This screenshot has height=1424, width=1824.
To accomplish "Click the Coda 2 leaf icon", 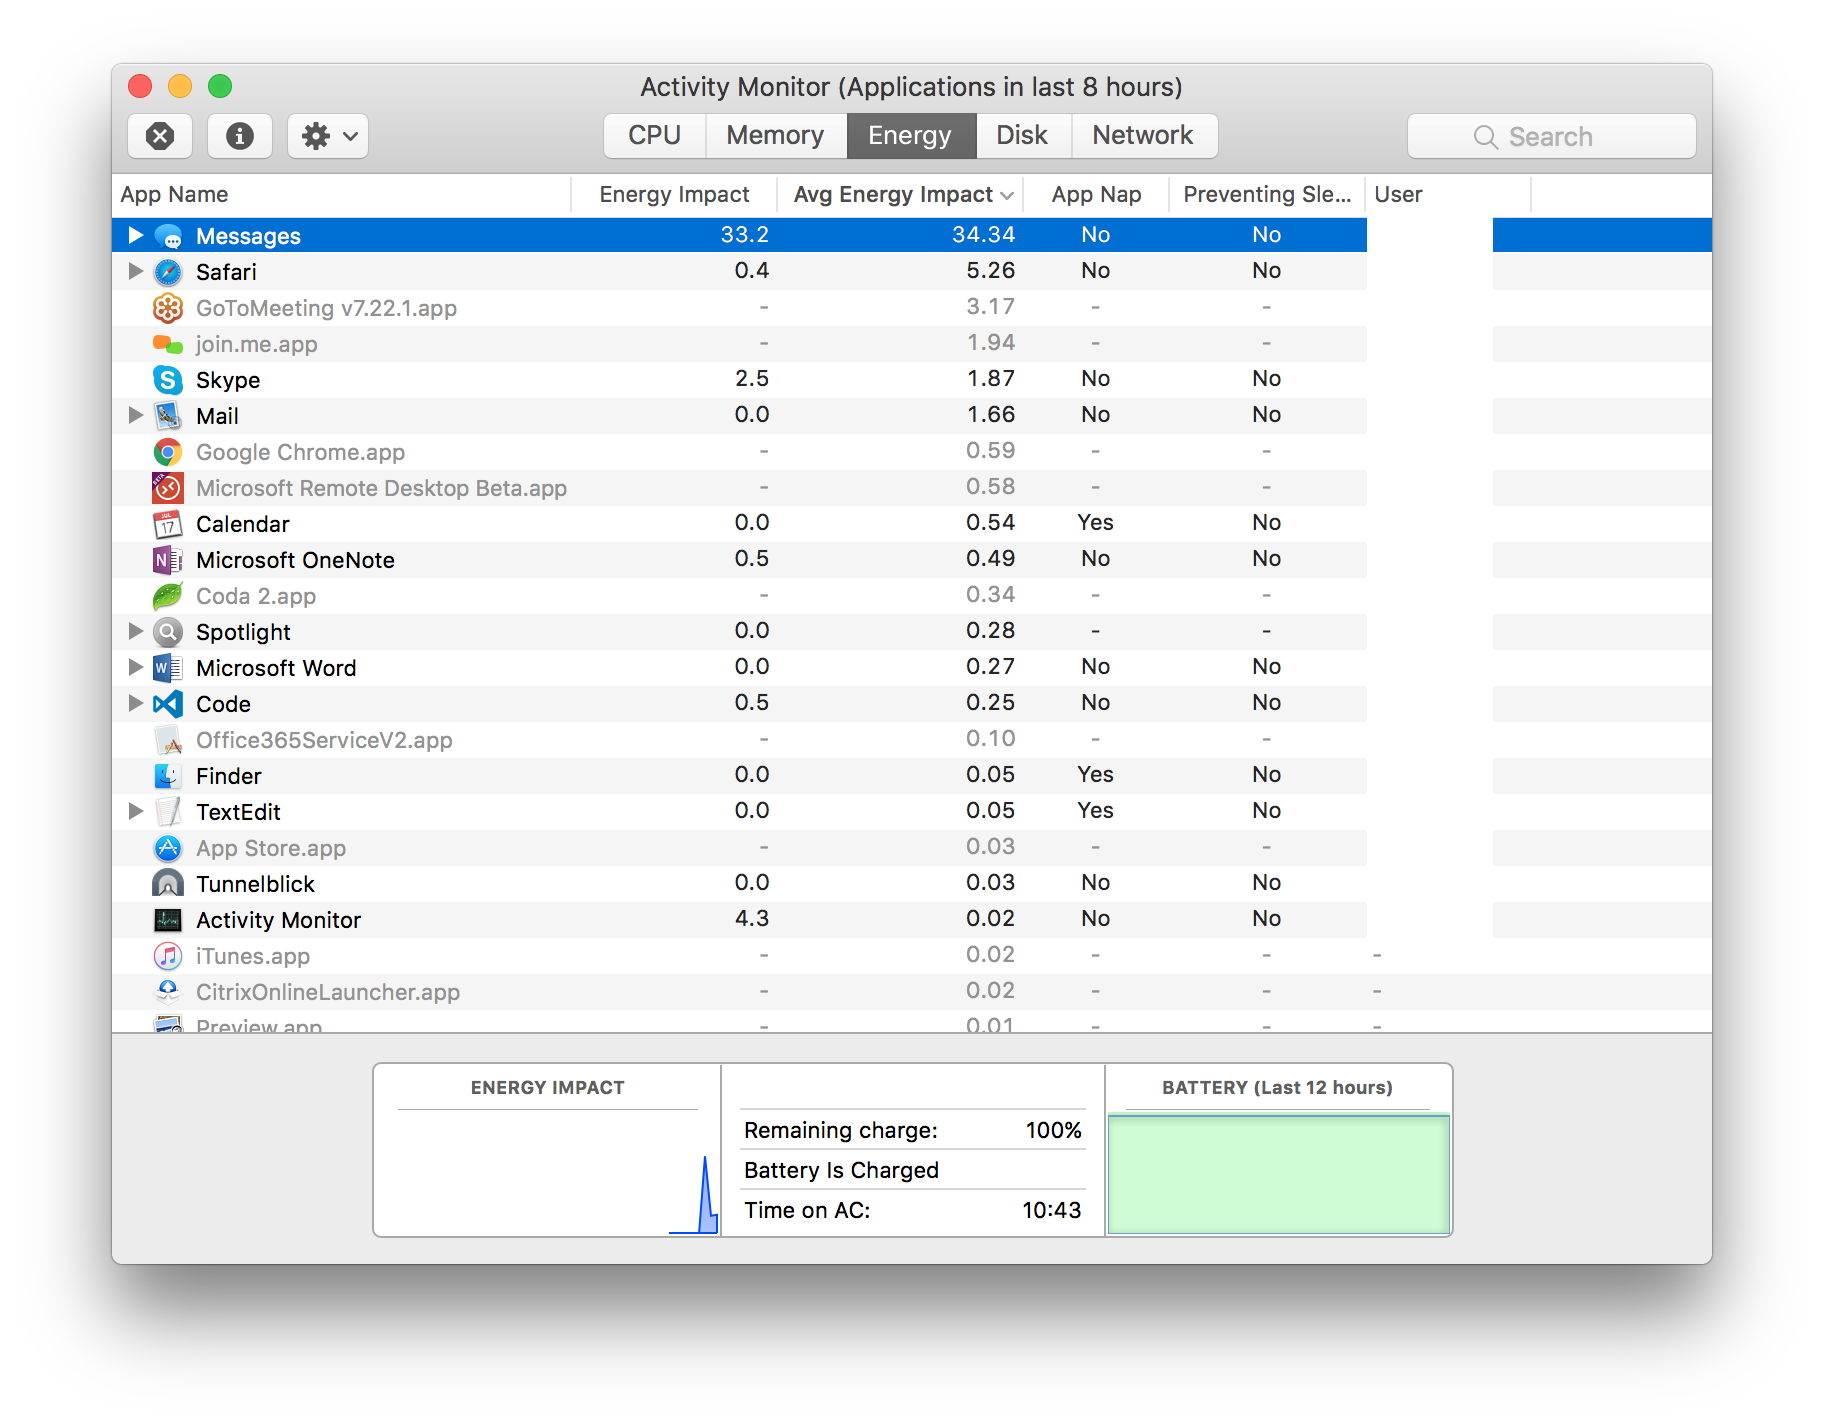I will pos(168,596).
